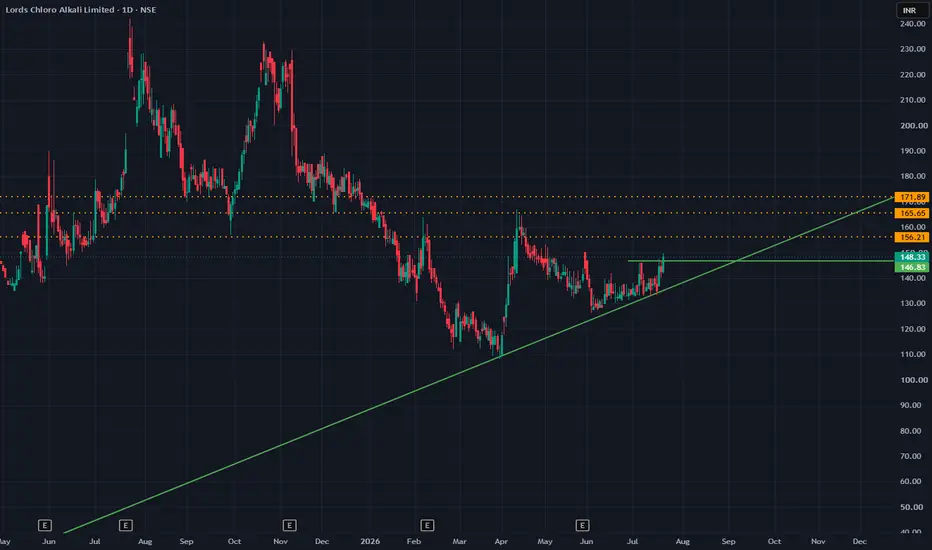
Task: Click the 210.00 price axis label
Action: pos(913,100)
